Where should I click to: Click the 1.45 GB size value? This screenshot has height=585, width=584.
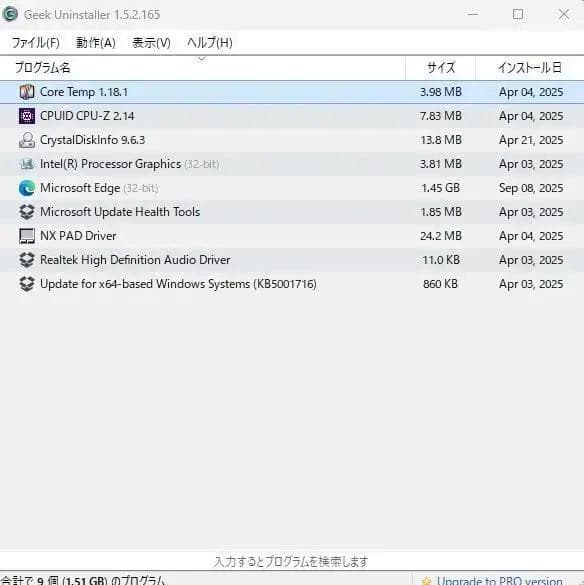[x=441, y=188]
